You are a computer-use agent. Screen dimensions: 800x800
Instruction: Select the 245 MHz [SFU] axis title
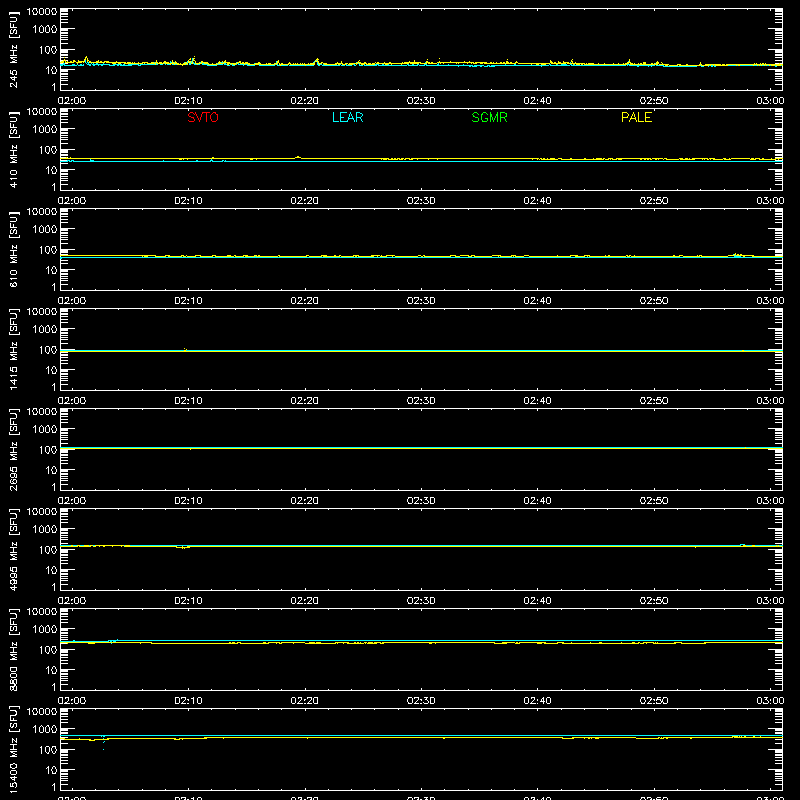pyautogui.click(x=13, y=49)
